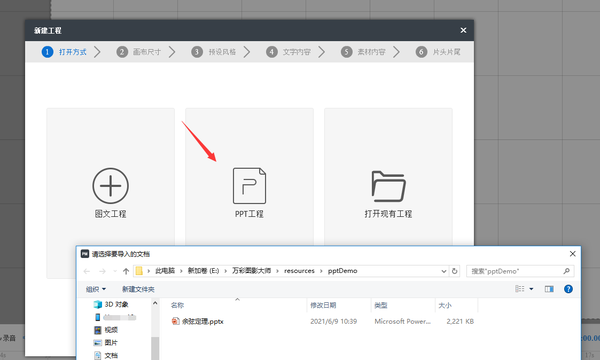The width and height of the screenshot is (600, 360).
Task: Refresh the pptDemo folder view
Action: click(x=455, y=271)
